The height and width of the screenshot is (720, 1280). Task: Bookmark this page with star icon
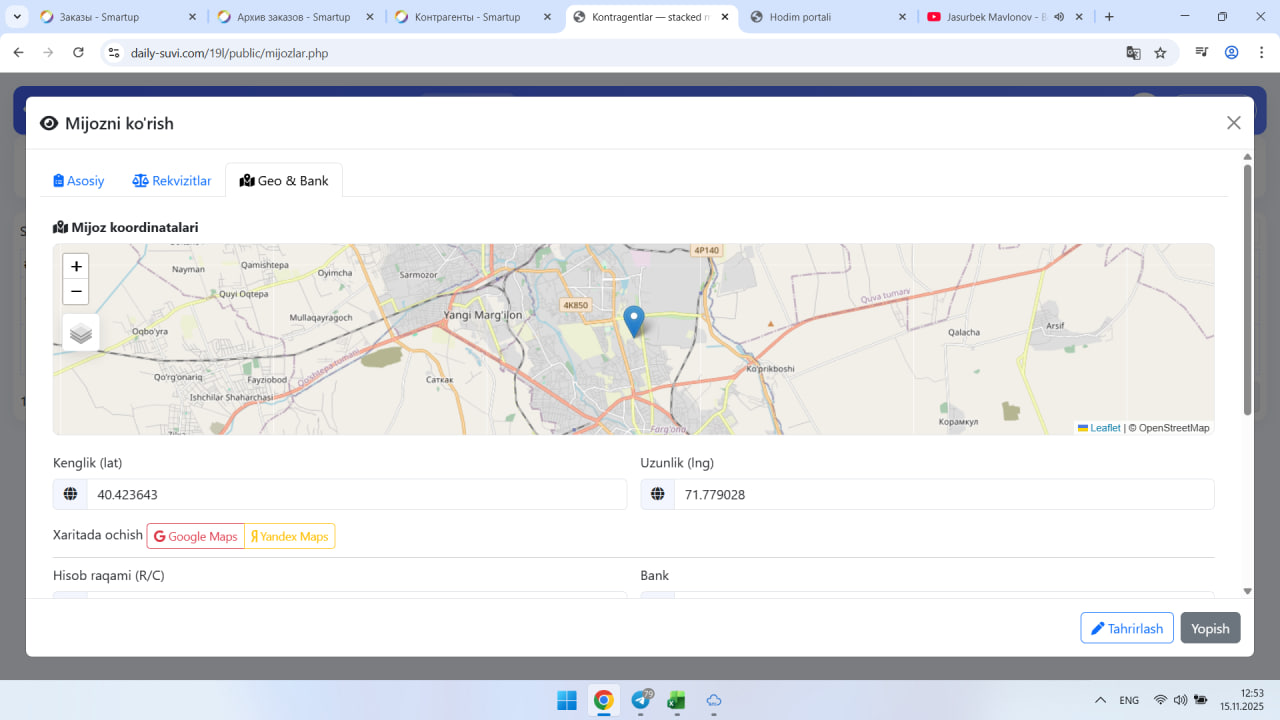point(1160,53)
